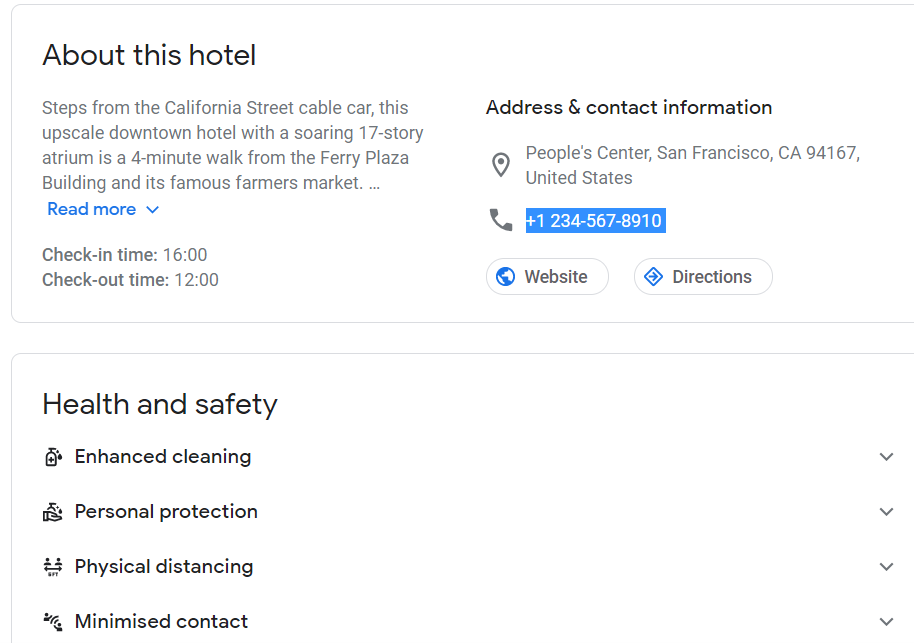Click the Physical distancing people icon
The height and width of the screenshot is (643, 914).
coord(52,567)
